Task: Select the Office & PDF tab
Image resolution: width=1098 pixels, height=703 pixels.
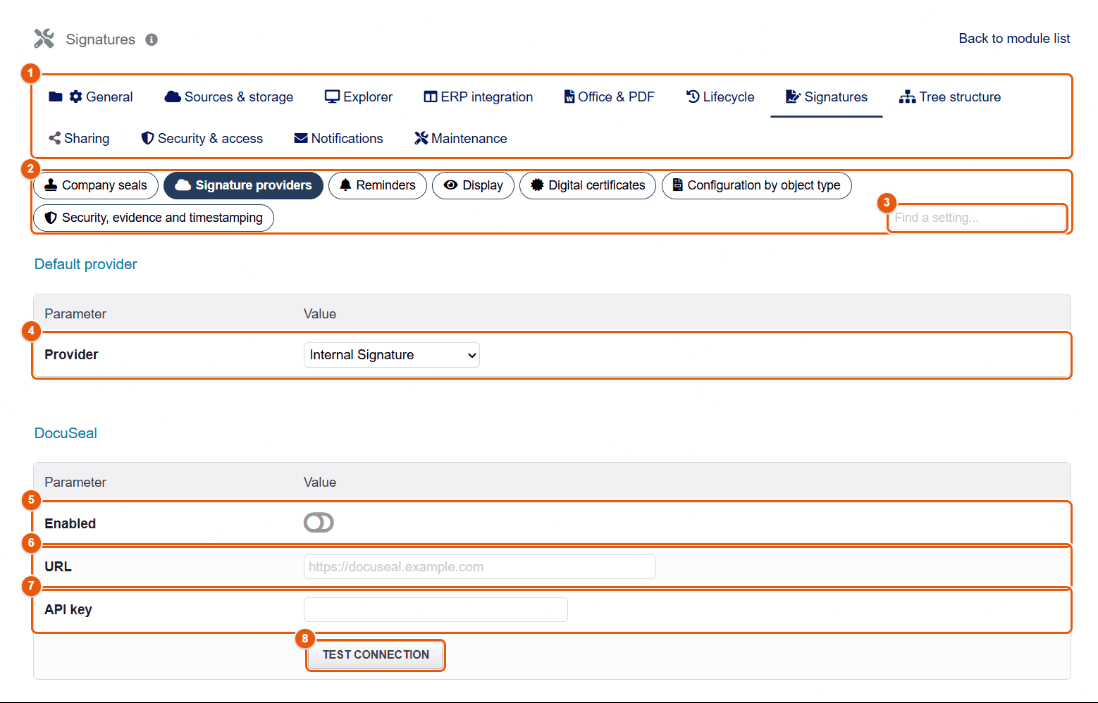Action: point(609,97)
